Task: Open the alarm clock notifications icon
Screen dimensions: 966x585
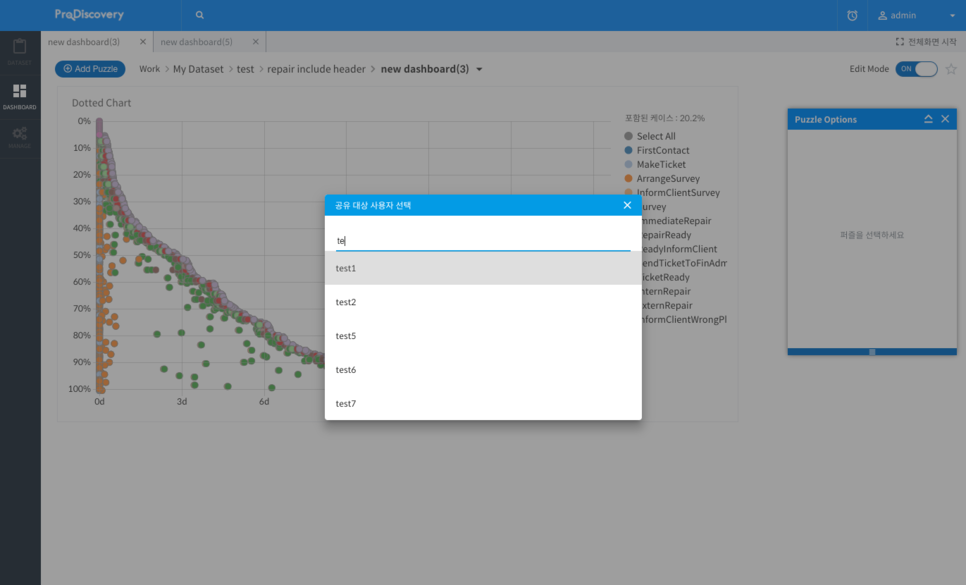Action: [852, 15]
